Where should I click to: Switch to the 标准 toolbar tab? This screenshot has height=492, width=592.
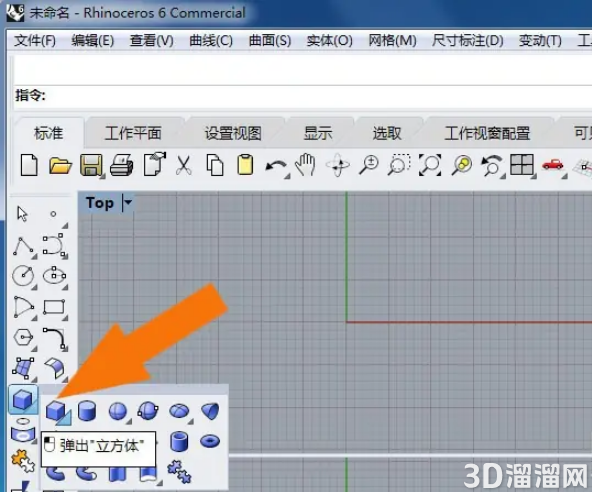pyautogui.click(x=49, y=133)
